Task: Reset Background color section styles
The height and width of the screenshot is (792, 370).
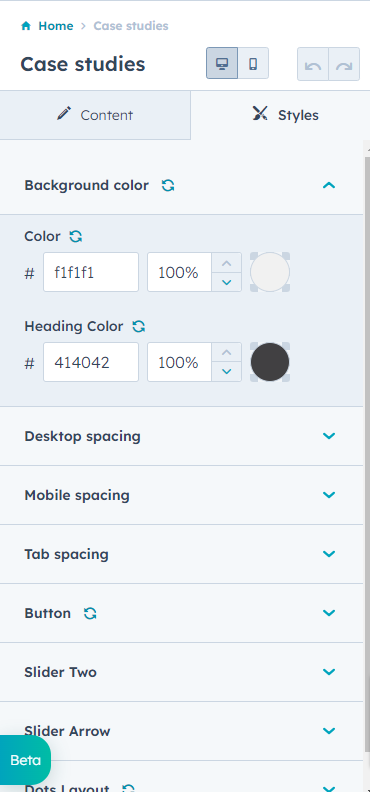Action: coord(168,185)
